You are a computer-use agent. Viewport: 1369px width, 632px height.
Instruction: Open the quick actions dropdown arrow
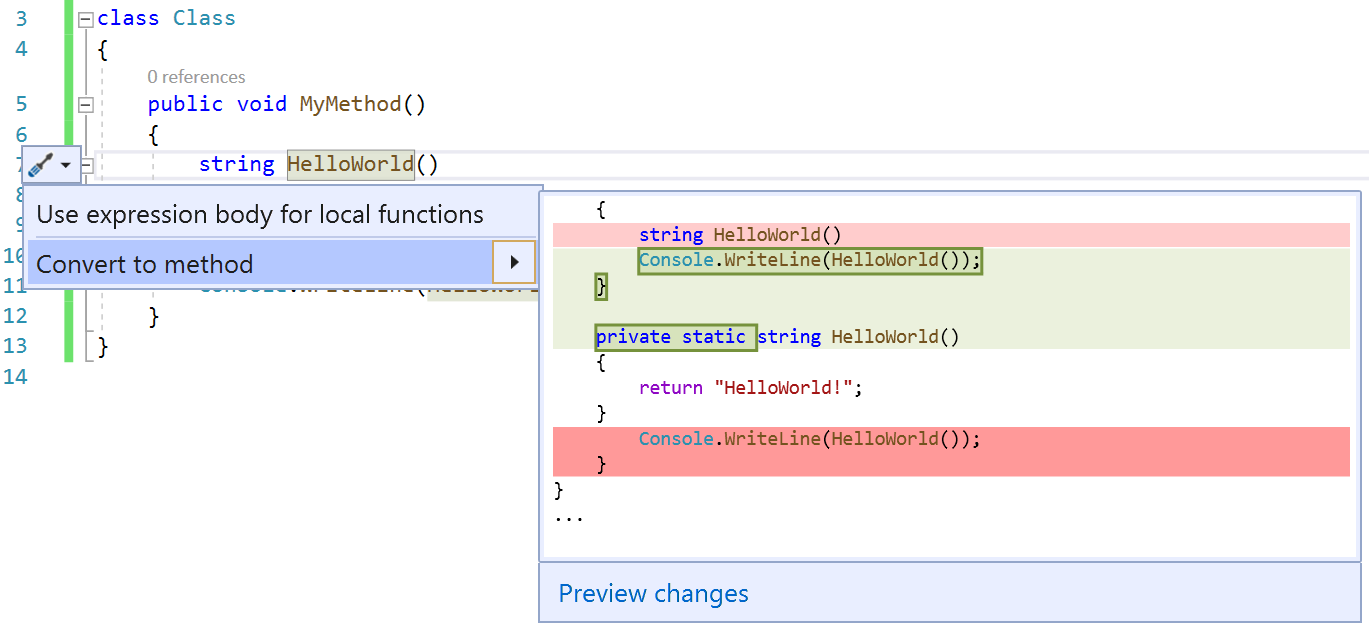pyautogui.click(x=66, y=164)
